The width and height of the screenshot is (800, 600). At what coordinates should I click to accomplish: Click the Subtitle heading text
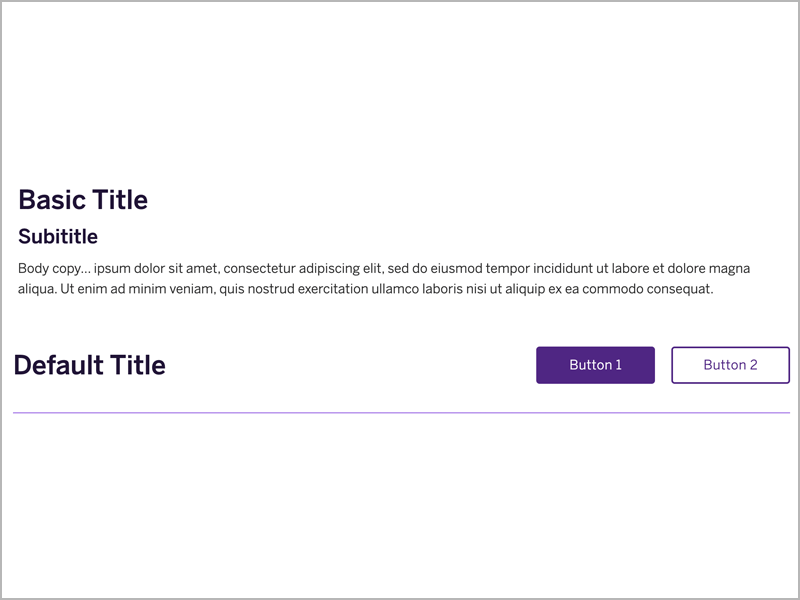(x=58, y=237)
